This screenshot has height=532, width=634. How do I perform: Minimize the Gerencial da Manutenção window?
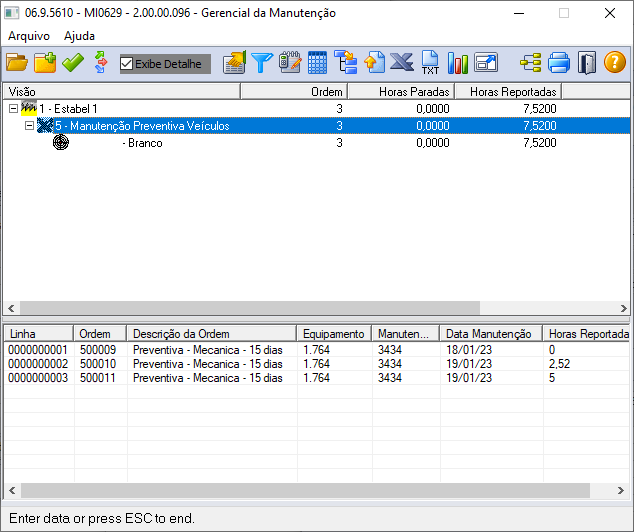pos(519,13)
